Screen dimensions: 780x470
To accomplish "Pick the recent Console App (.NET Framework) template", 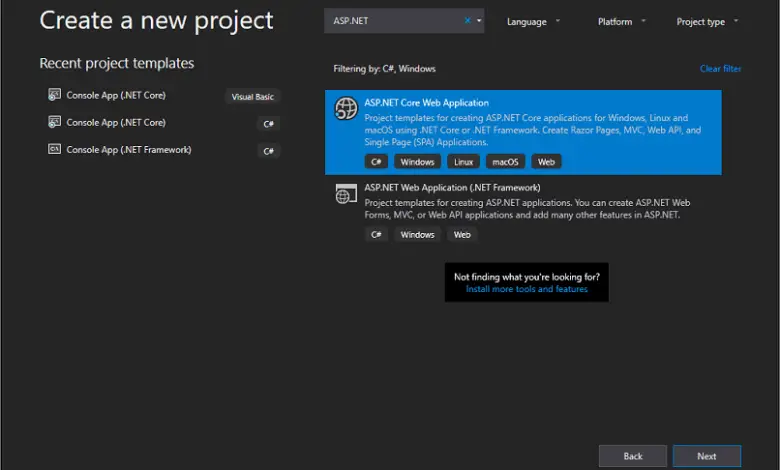I will (128, 149).
